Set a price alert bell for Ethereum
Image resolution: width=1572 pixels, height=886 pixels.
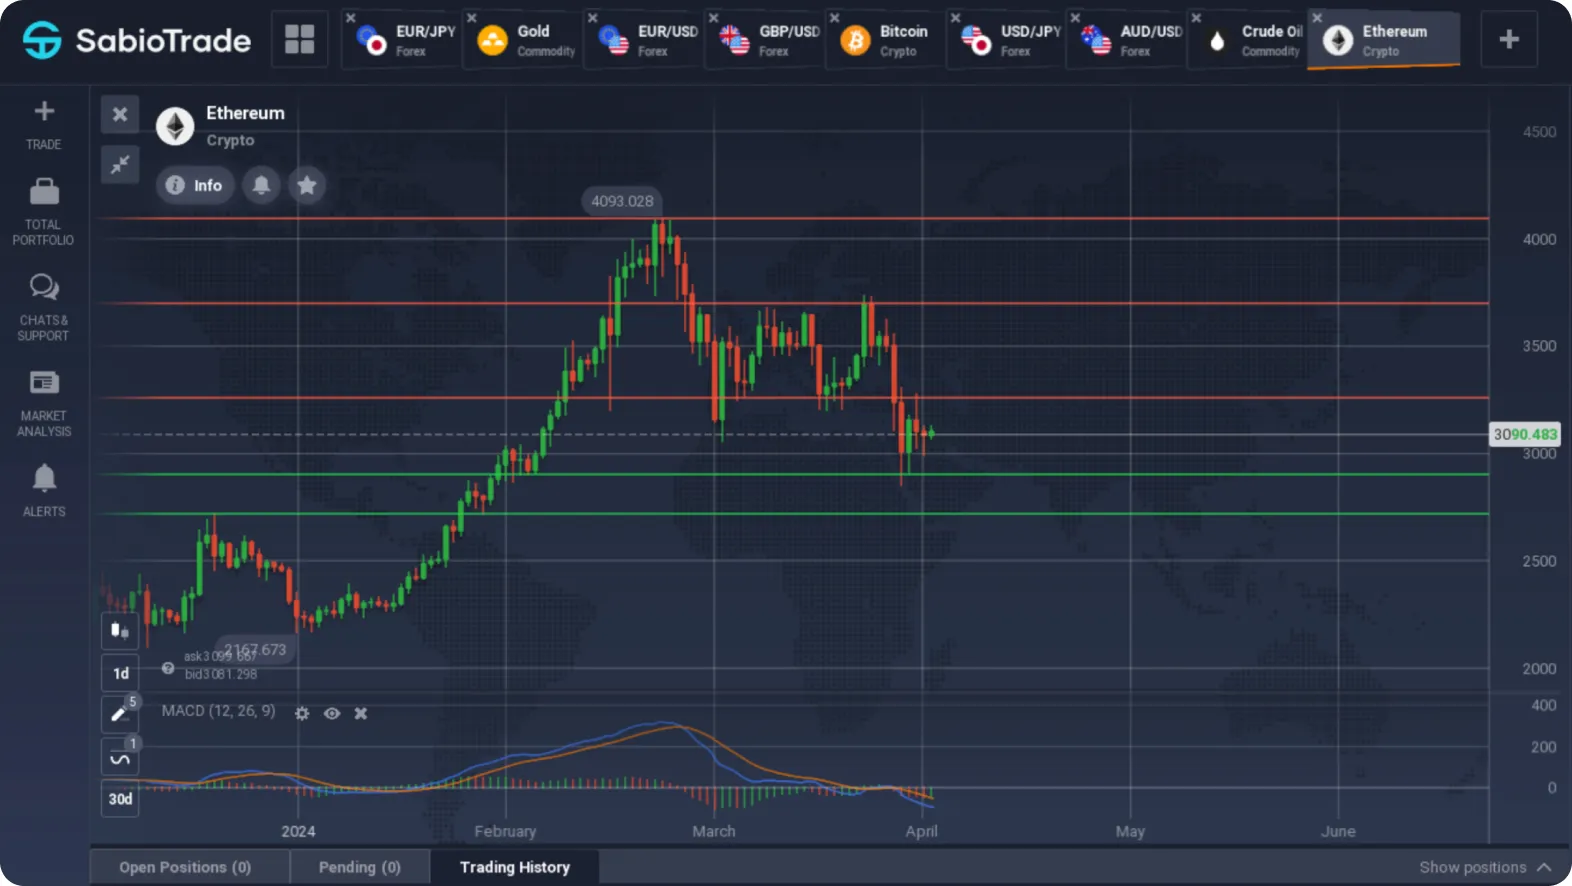(261, 185)
